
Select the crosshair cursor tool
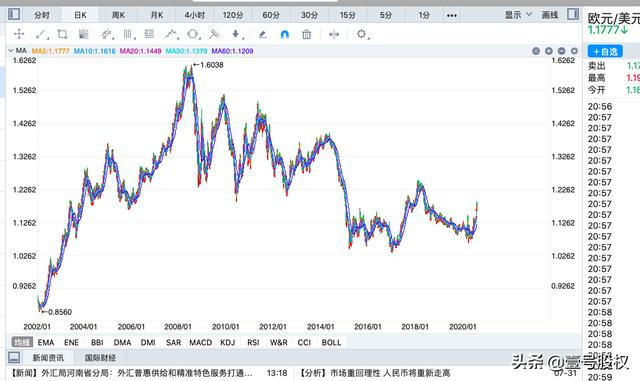[19, 34]
